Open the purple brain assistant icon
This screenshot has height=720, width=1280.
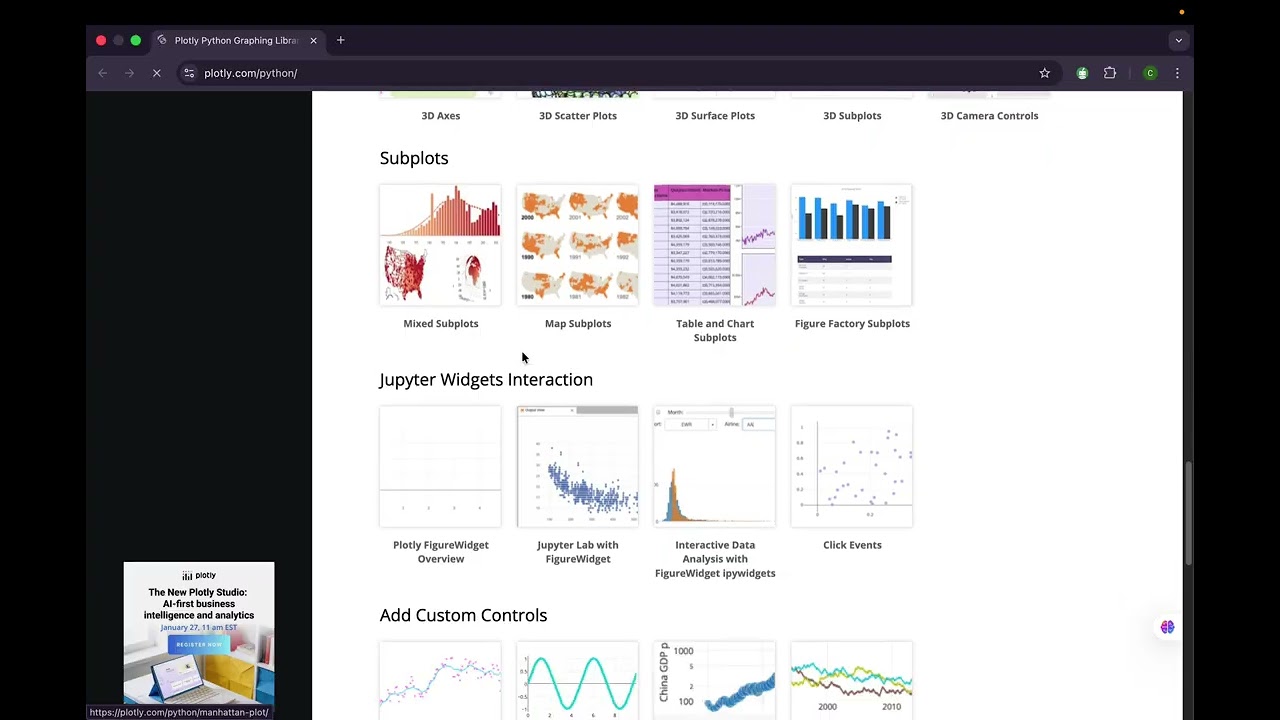[1167, 627]
